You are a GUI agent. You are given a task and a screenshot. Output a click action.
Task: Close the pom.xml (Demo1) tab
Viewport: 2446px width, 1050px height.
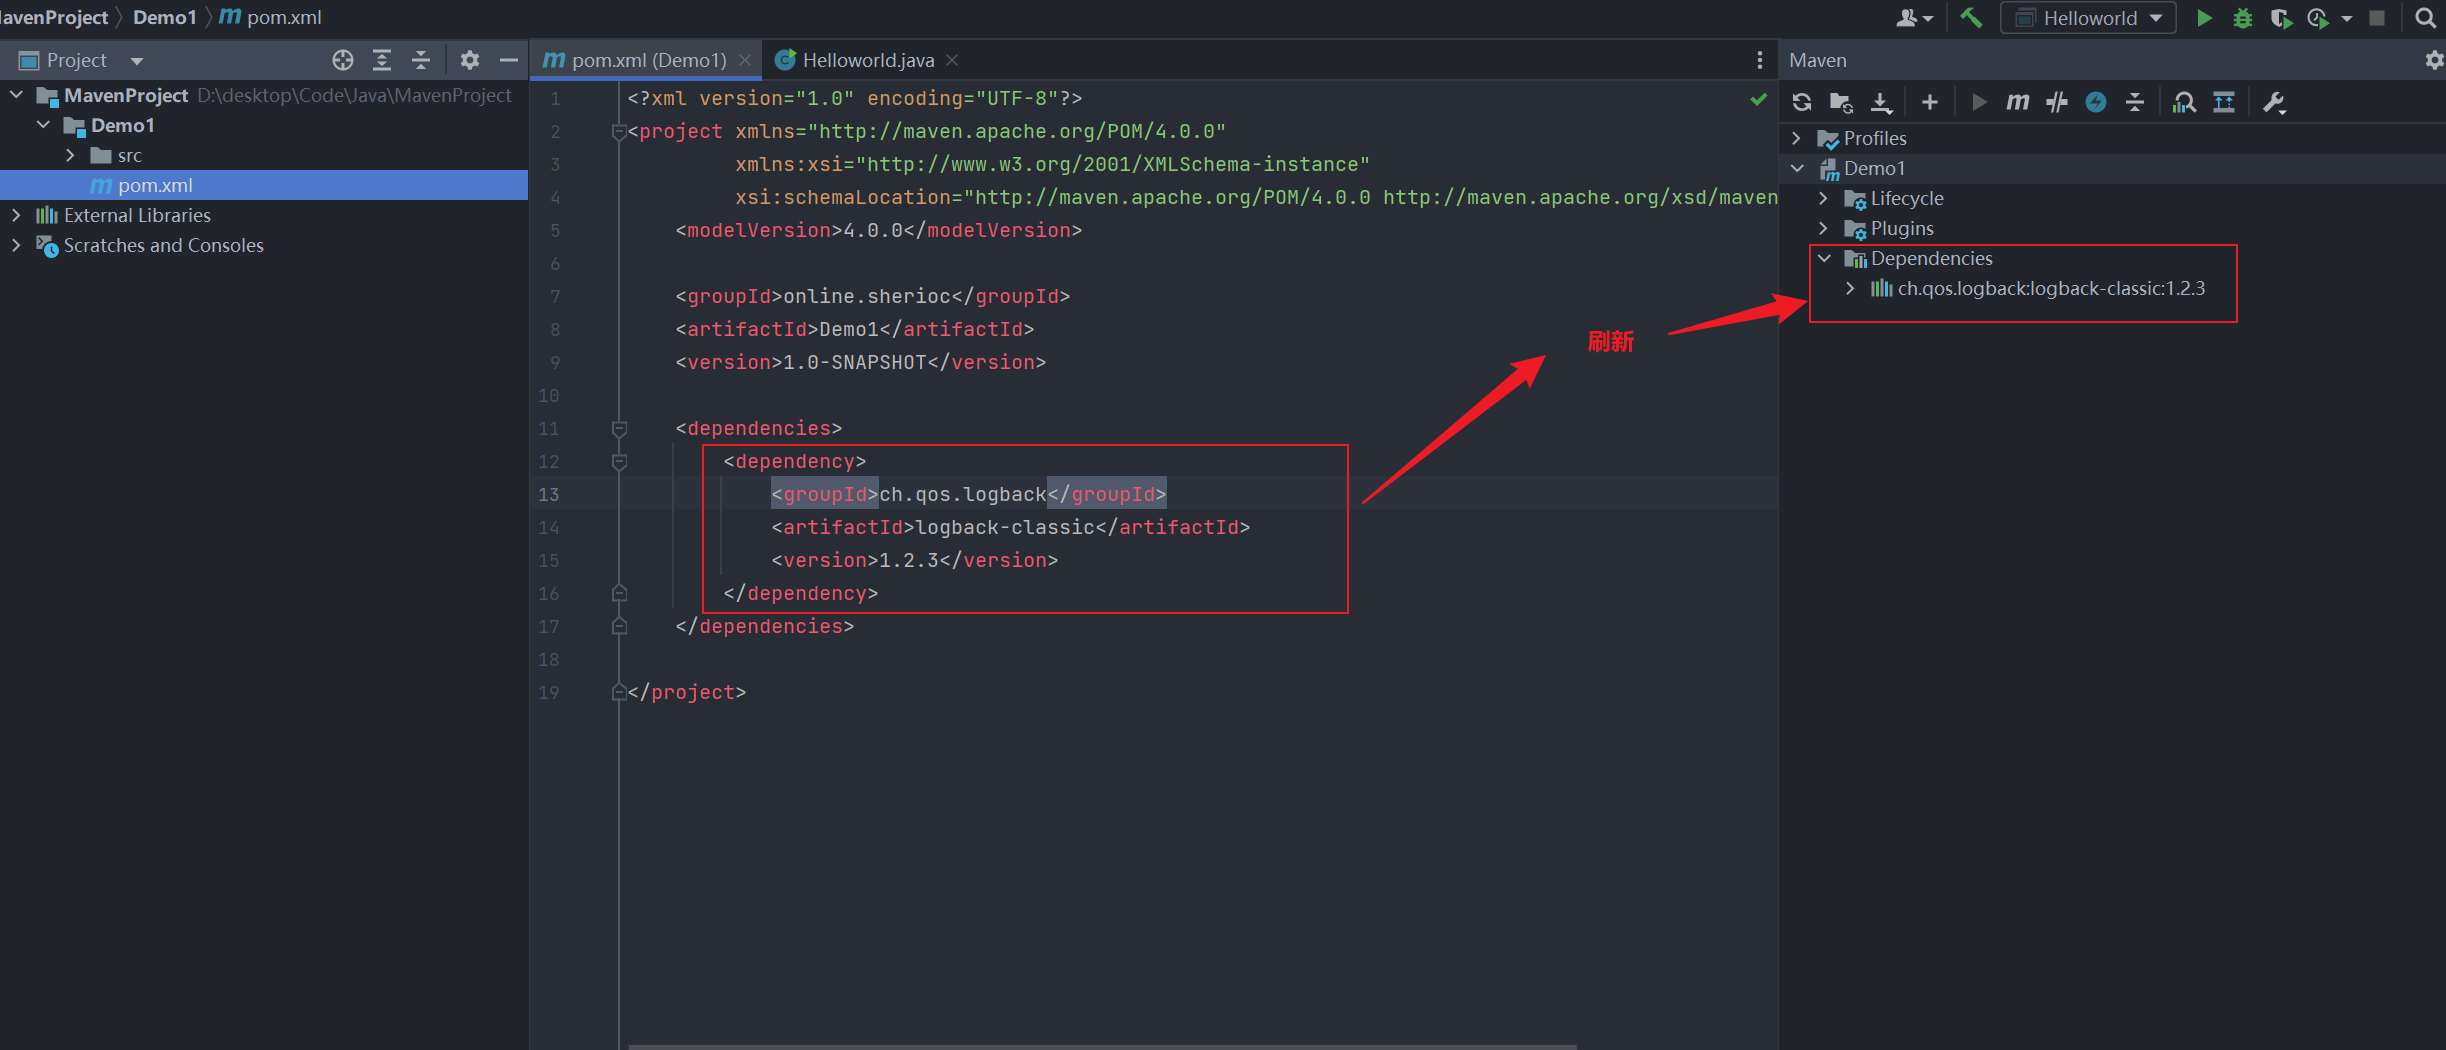pos(745,60)
